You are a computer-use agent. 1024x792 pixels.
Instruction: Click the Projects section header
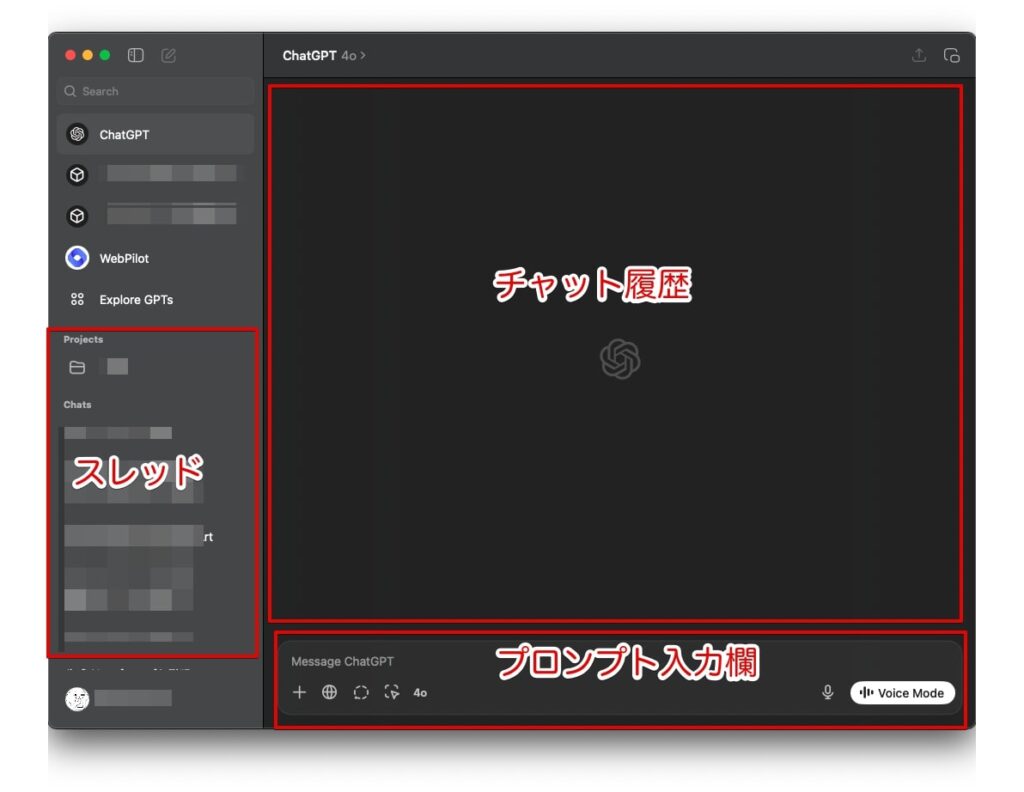click(83, 340)
